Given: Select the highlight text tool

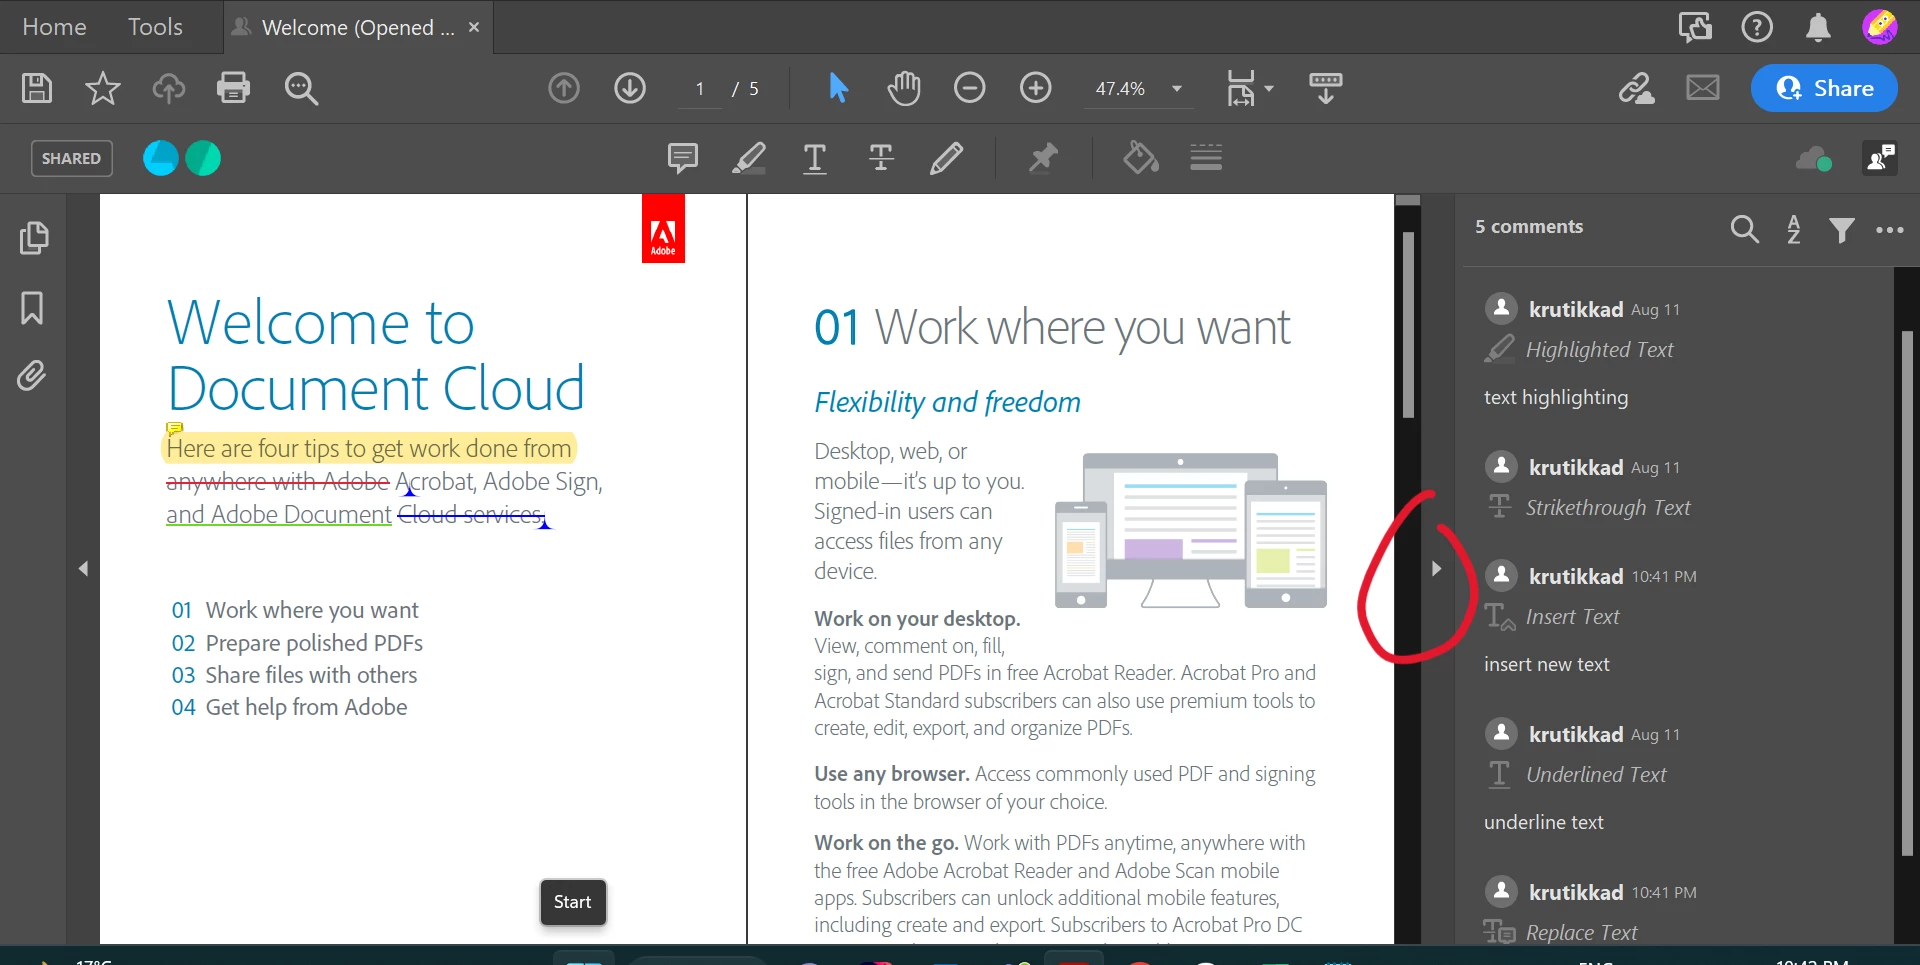Looking at the screenshot, I should (749, 158).
